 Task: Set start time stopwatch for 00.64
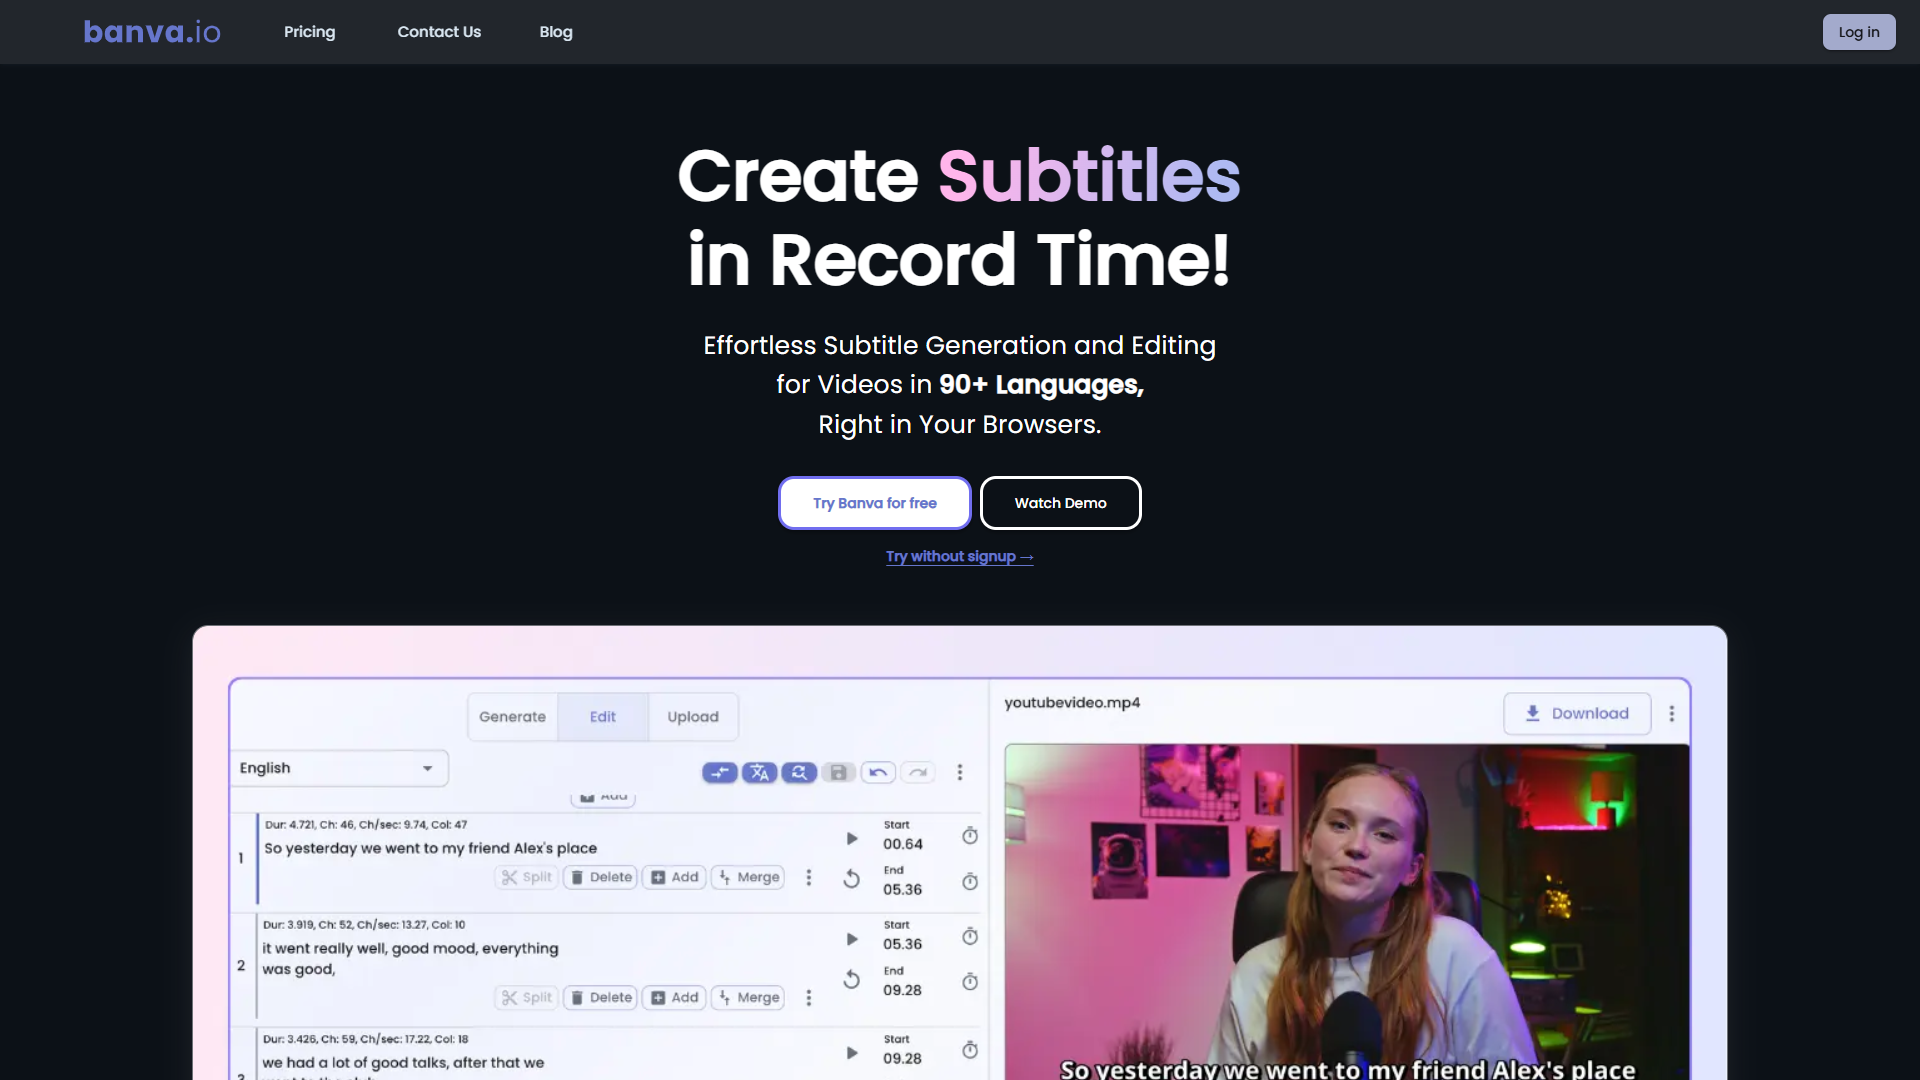(970, 836)
